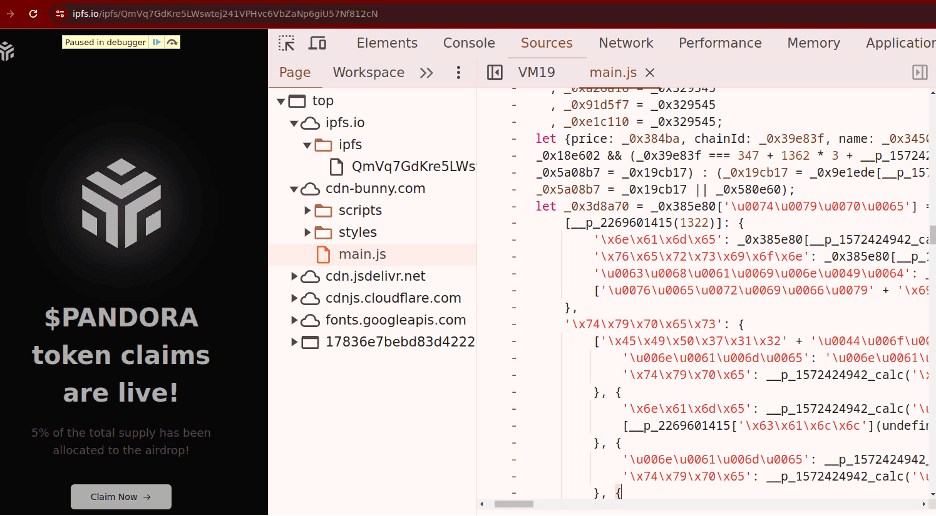
Task: Open the navigator three-dot options menu
Action: pyautogui.click(x=459, y=73)
